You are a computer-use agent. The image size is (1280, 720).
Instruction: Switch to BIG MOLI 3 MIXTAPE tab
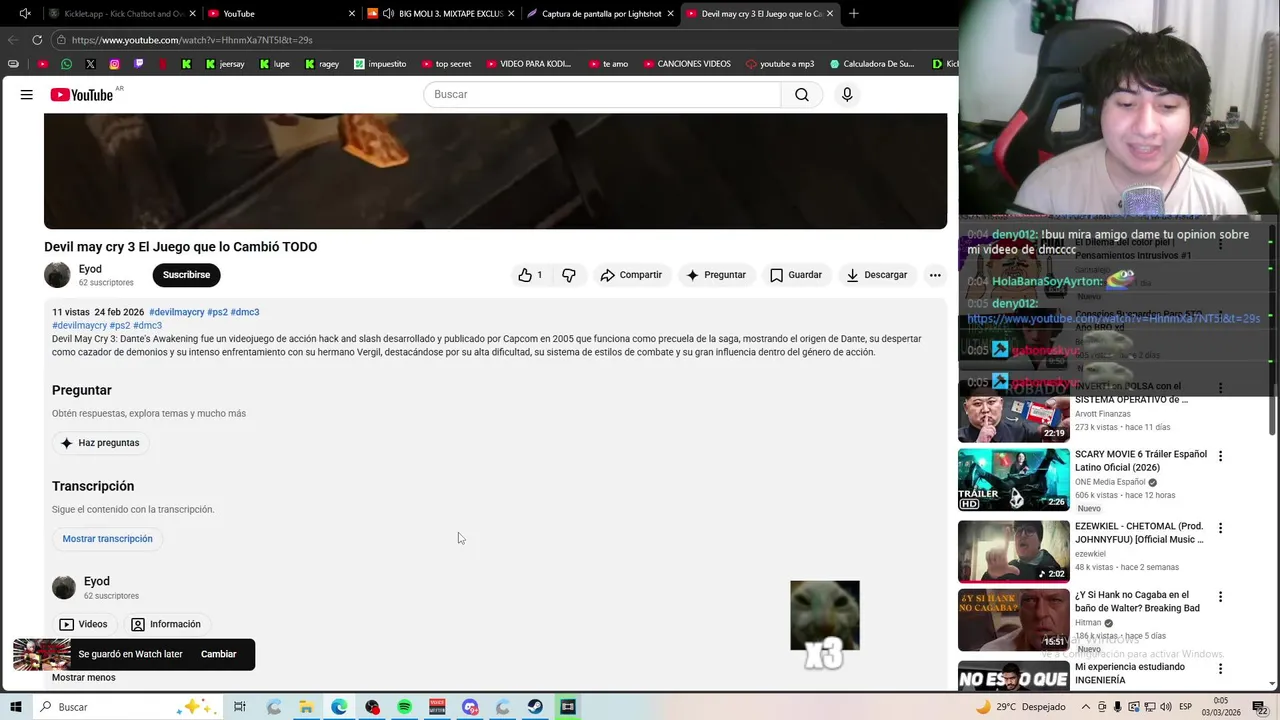pos(440,14)
